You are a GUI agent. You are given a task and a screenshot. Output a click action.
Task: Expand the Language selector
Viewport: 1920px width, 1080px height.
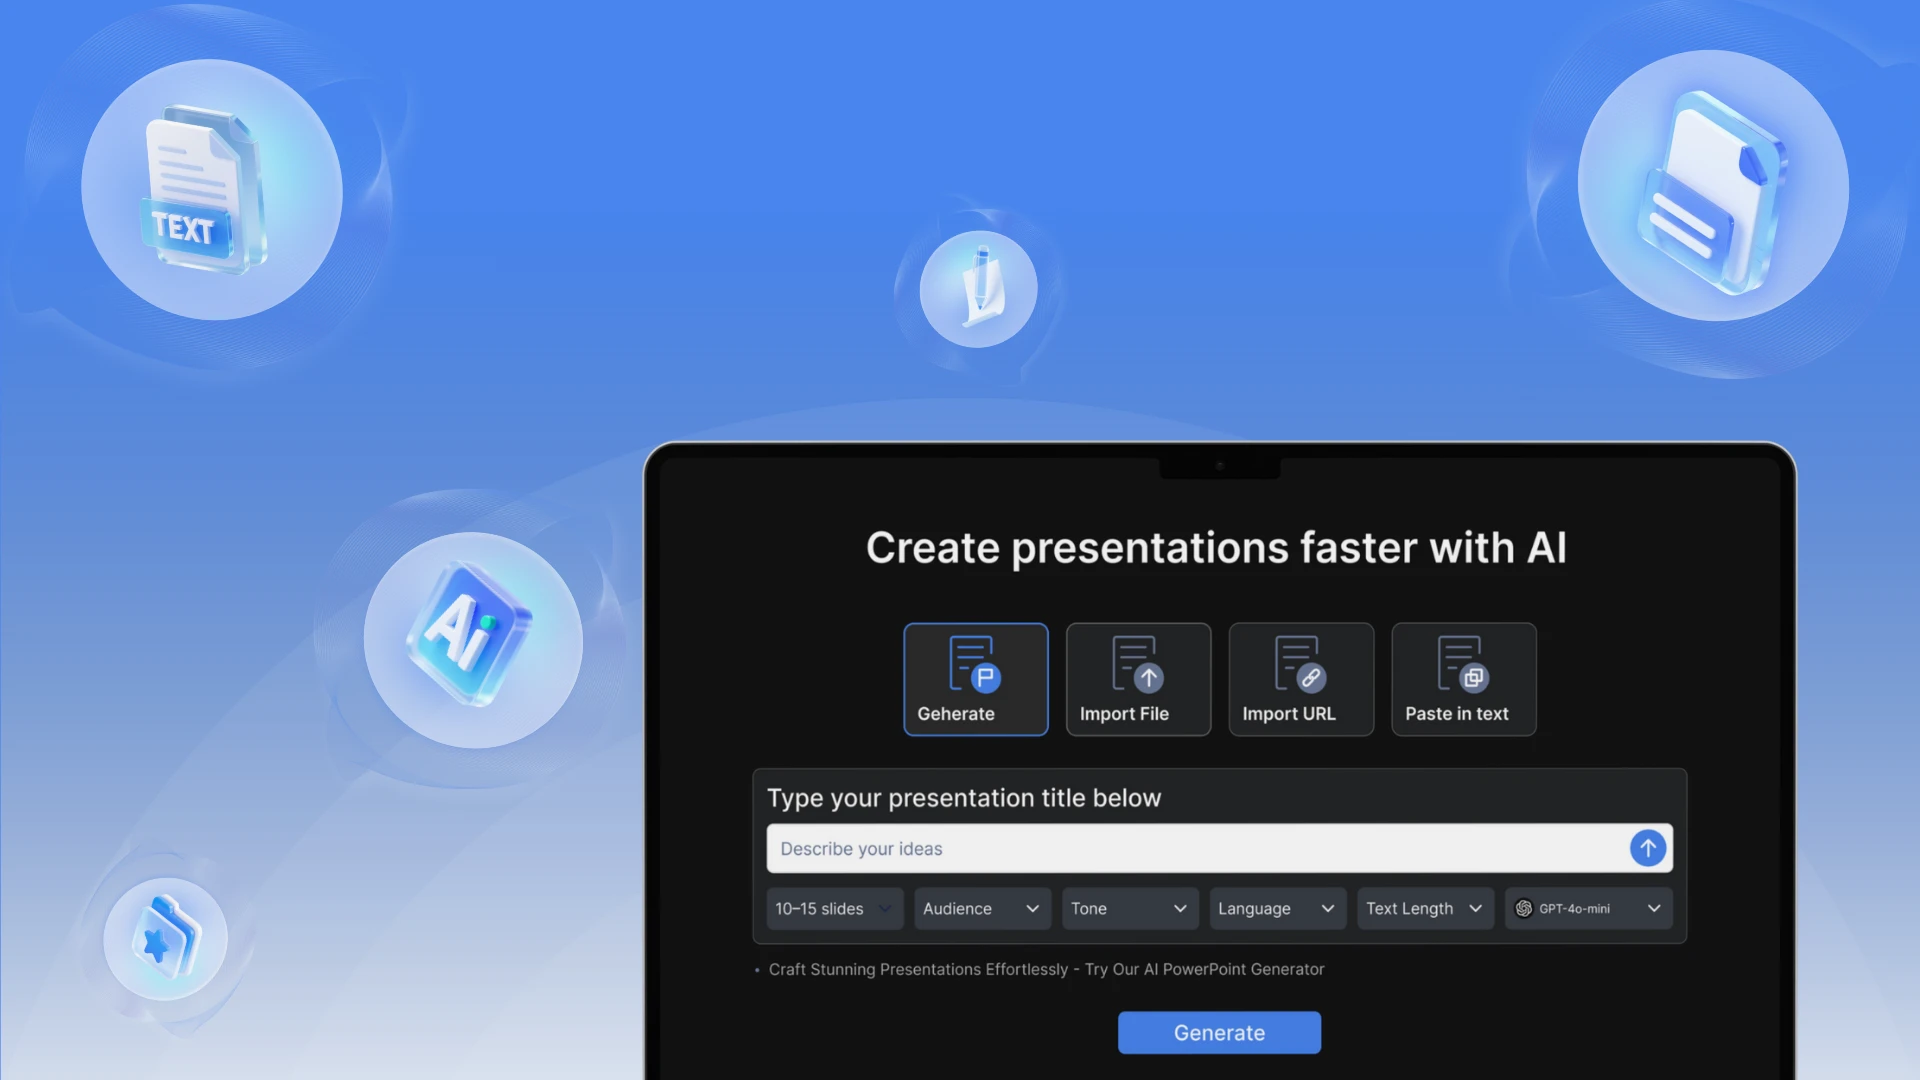tap(1277, 908)
